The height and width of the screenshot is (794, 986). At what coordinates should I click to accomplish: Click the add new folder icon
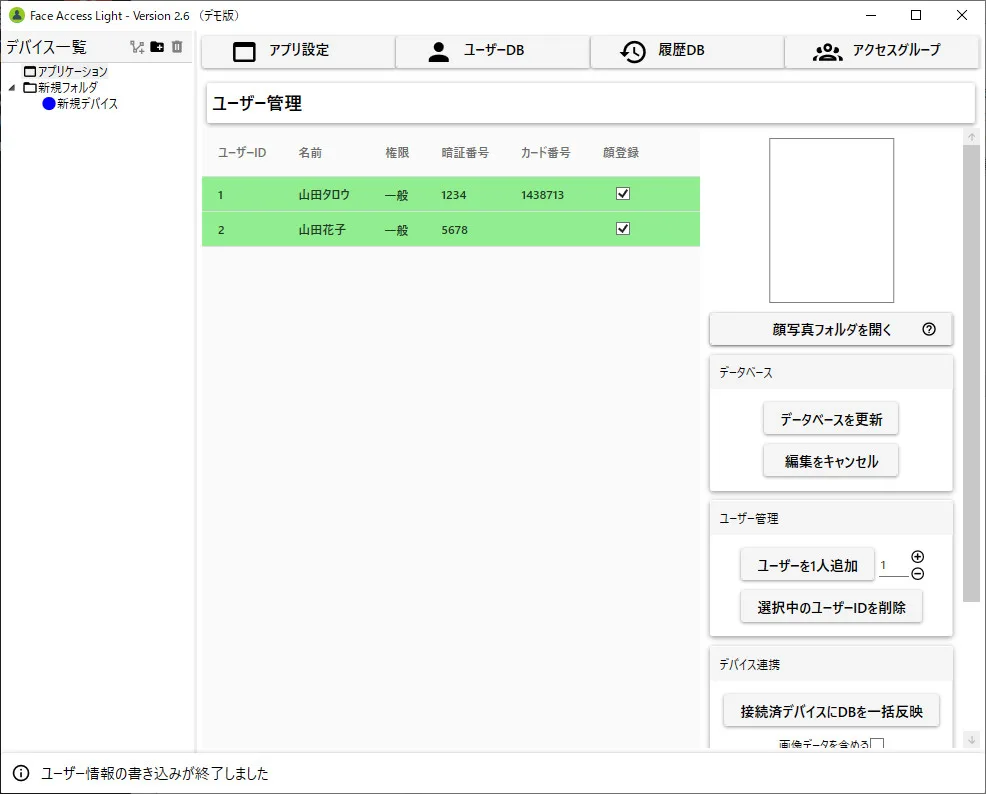click(x=157, y=47)
